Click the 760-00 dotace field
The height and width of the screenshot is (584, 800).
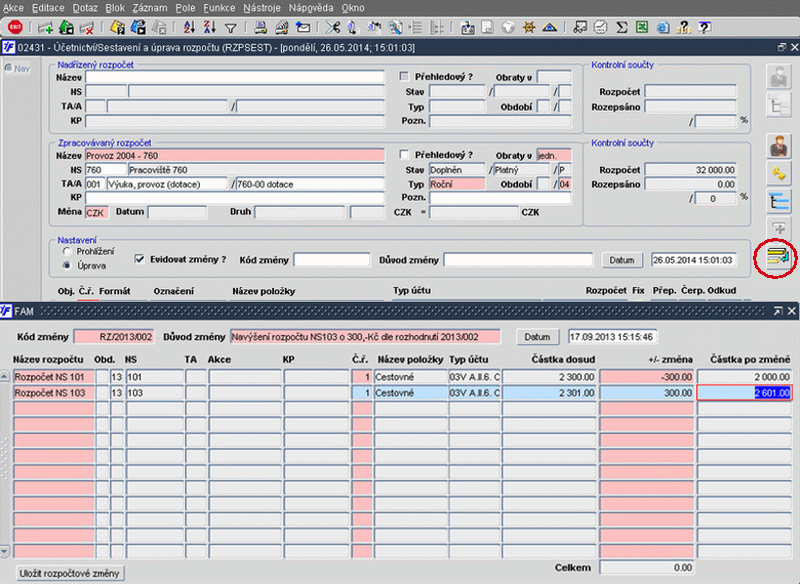(x=310, y=184)
